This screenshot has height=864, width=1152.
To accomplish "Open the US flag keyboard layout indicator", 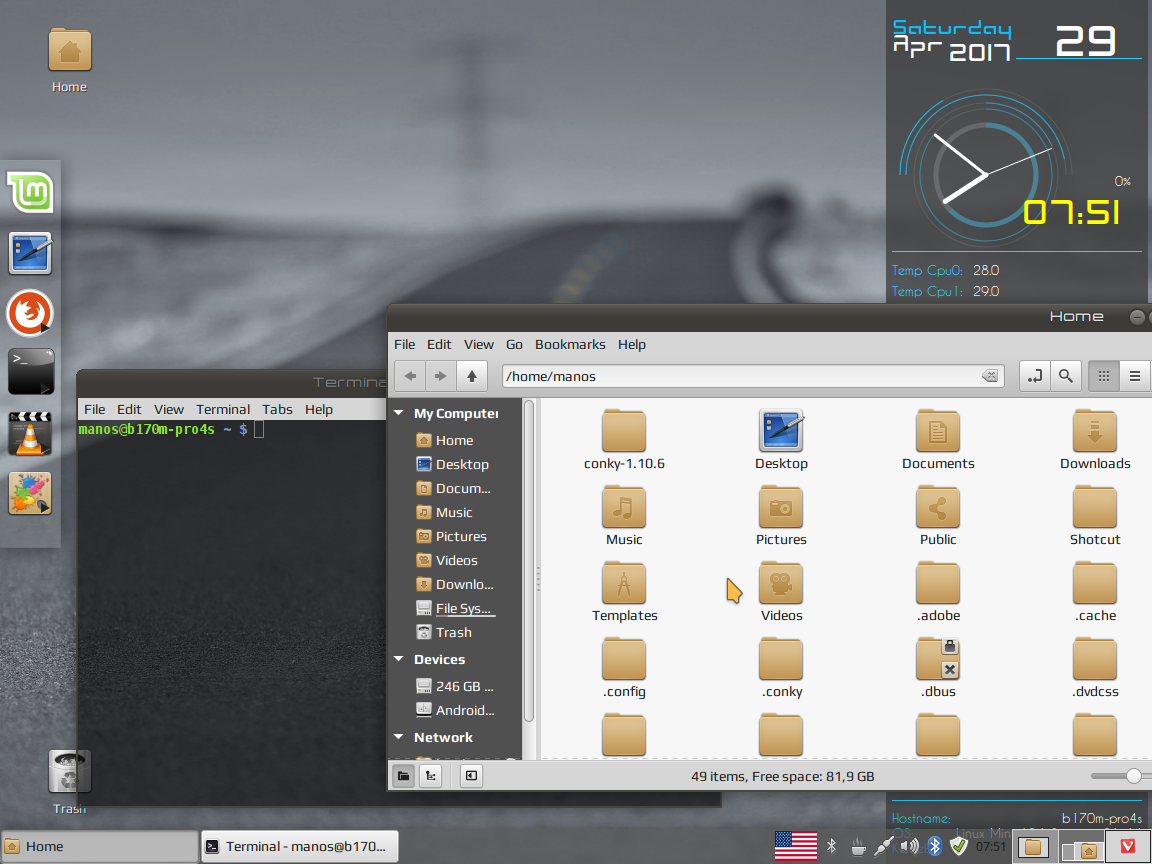I will (x=796, y=846).
